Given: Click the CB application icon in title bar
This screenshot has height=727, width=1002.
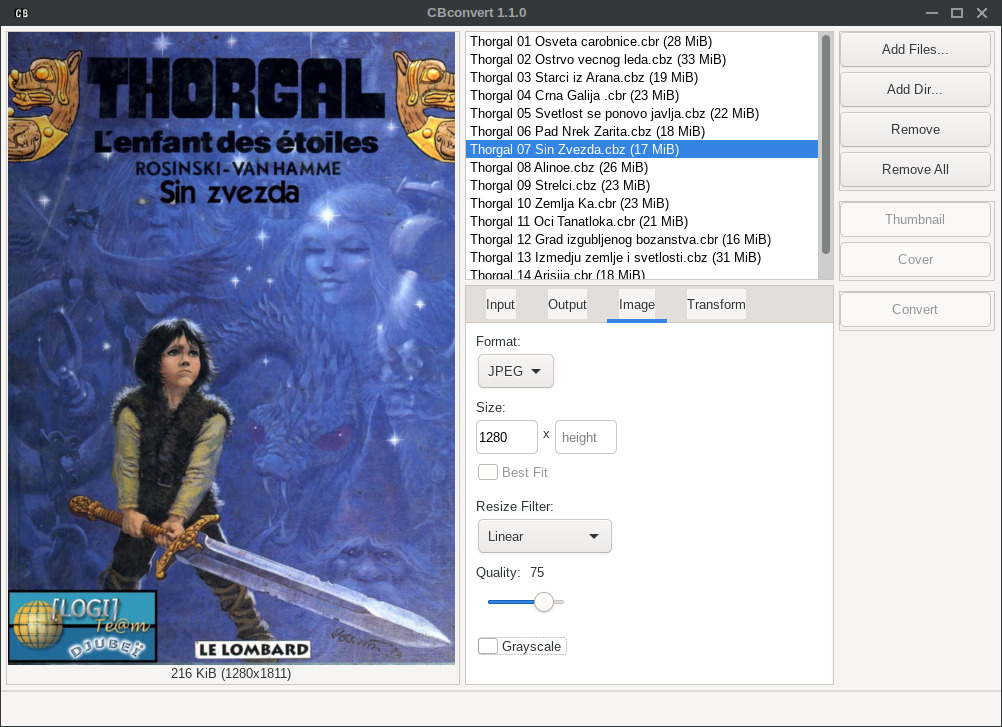Looking at the screenshot, I should tap(21, 13).
